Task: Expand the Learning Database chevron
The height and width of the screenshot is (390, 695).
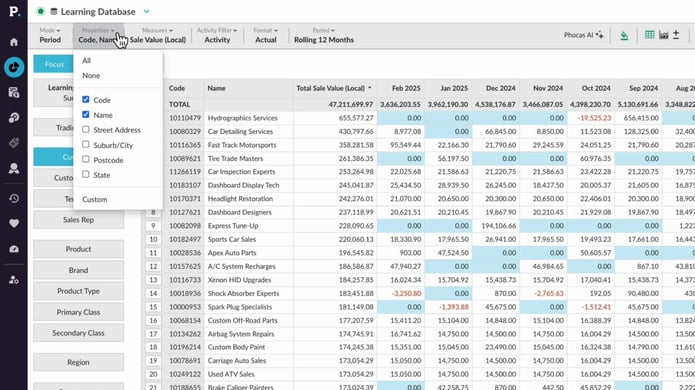Action: click(147, 12)
